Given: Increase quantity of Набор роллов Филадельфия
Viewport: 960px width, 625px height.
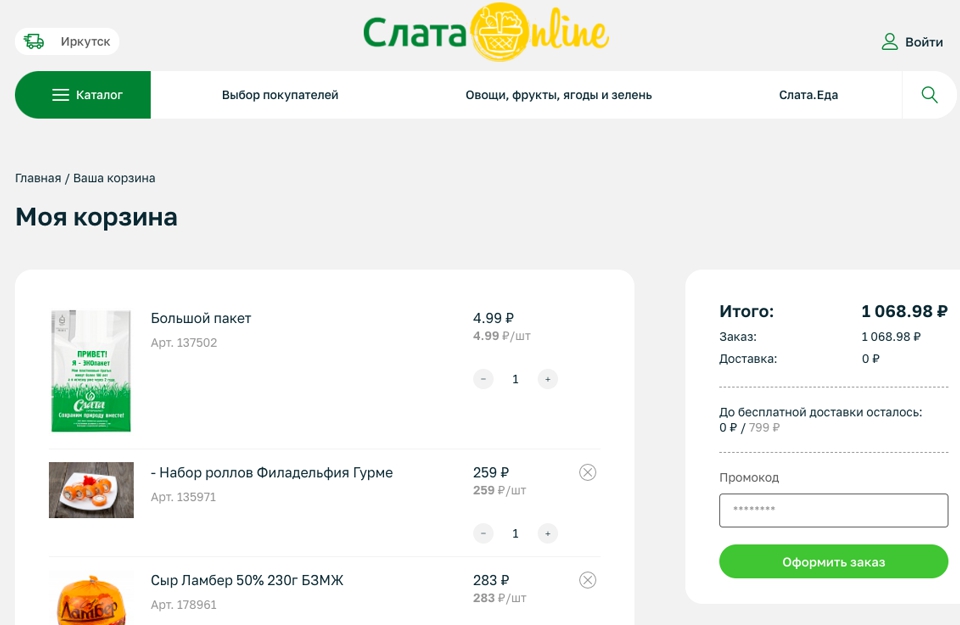Looking at the screenshot, I should [x=547, y=533].
